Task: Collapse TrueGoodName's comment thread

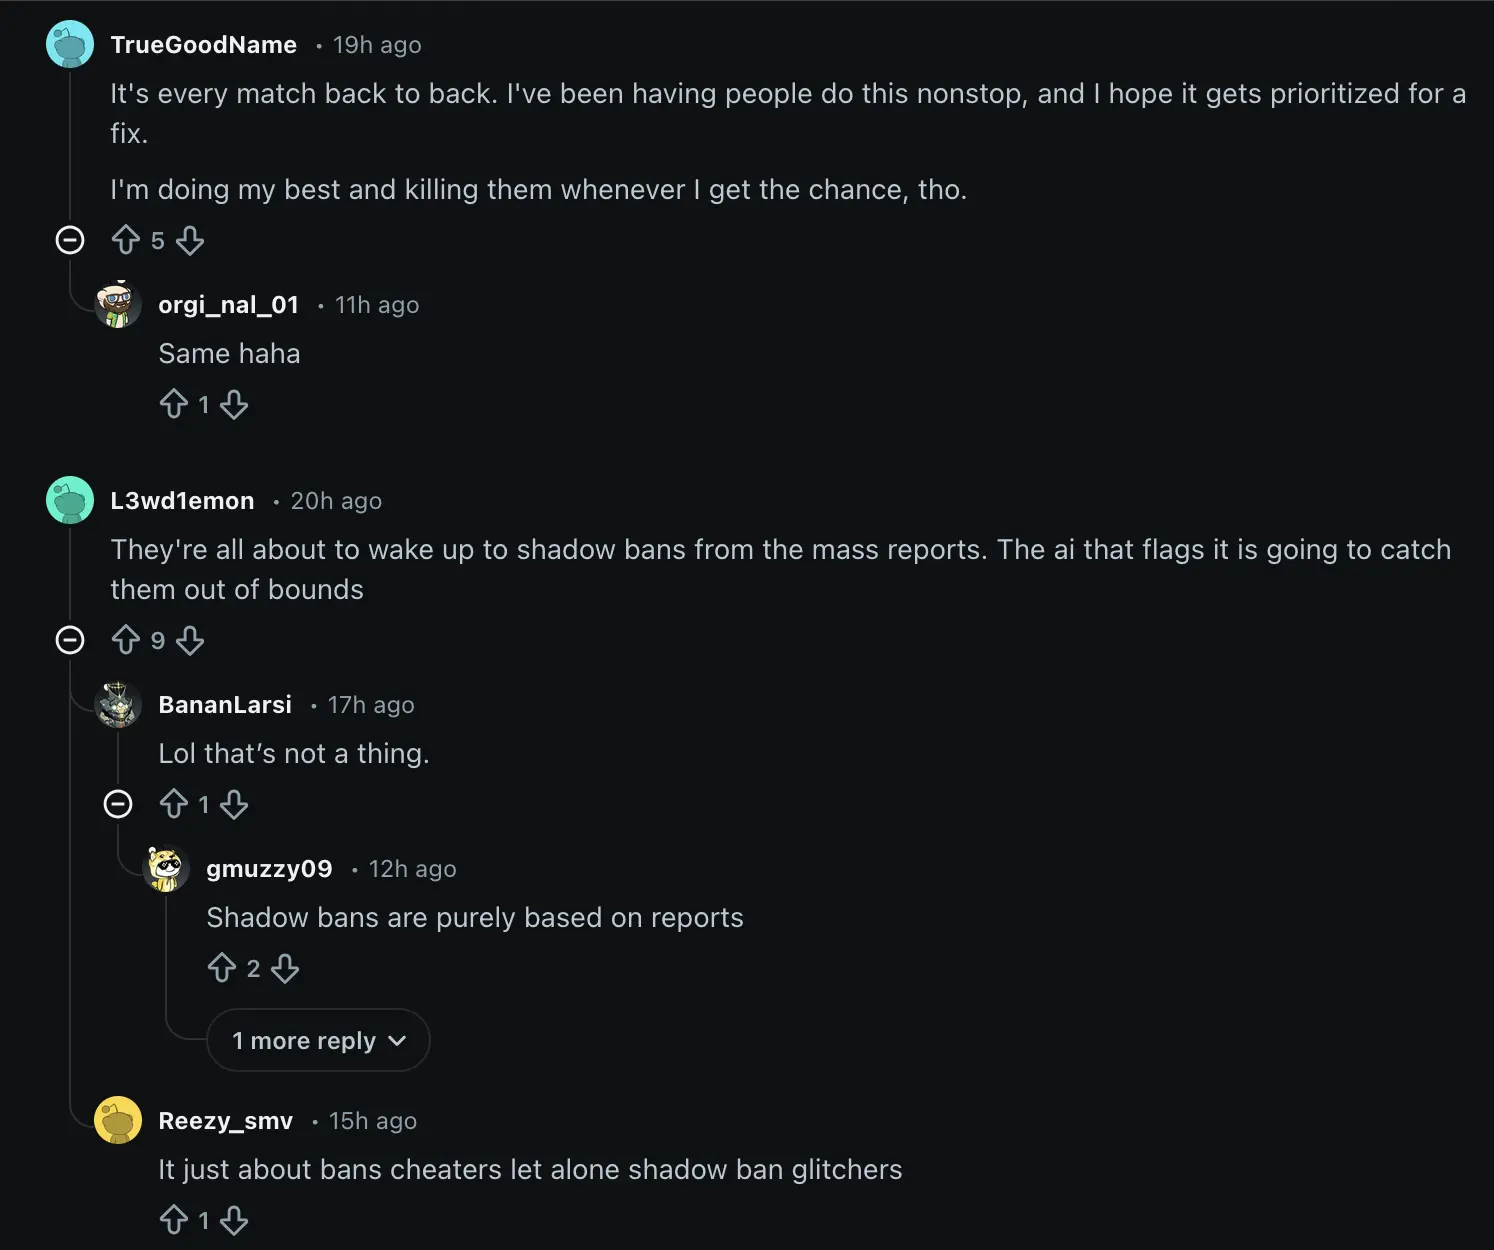Action: pos(70,240)
